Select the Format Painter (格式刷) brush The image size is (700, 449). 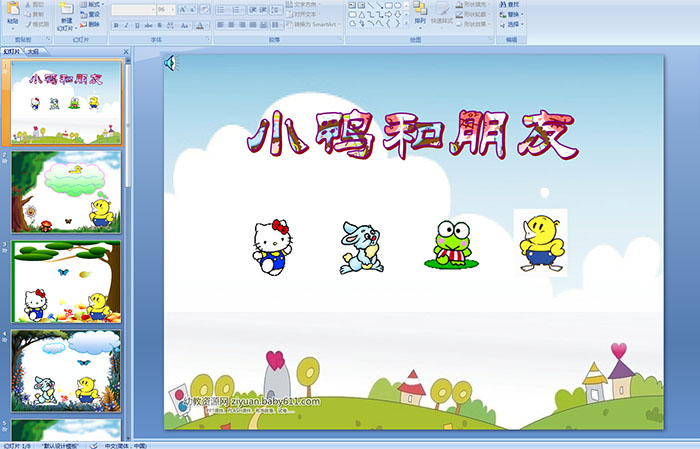click(x=28, y=24)
